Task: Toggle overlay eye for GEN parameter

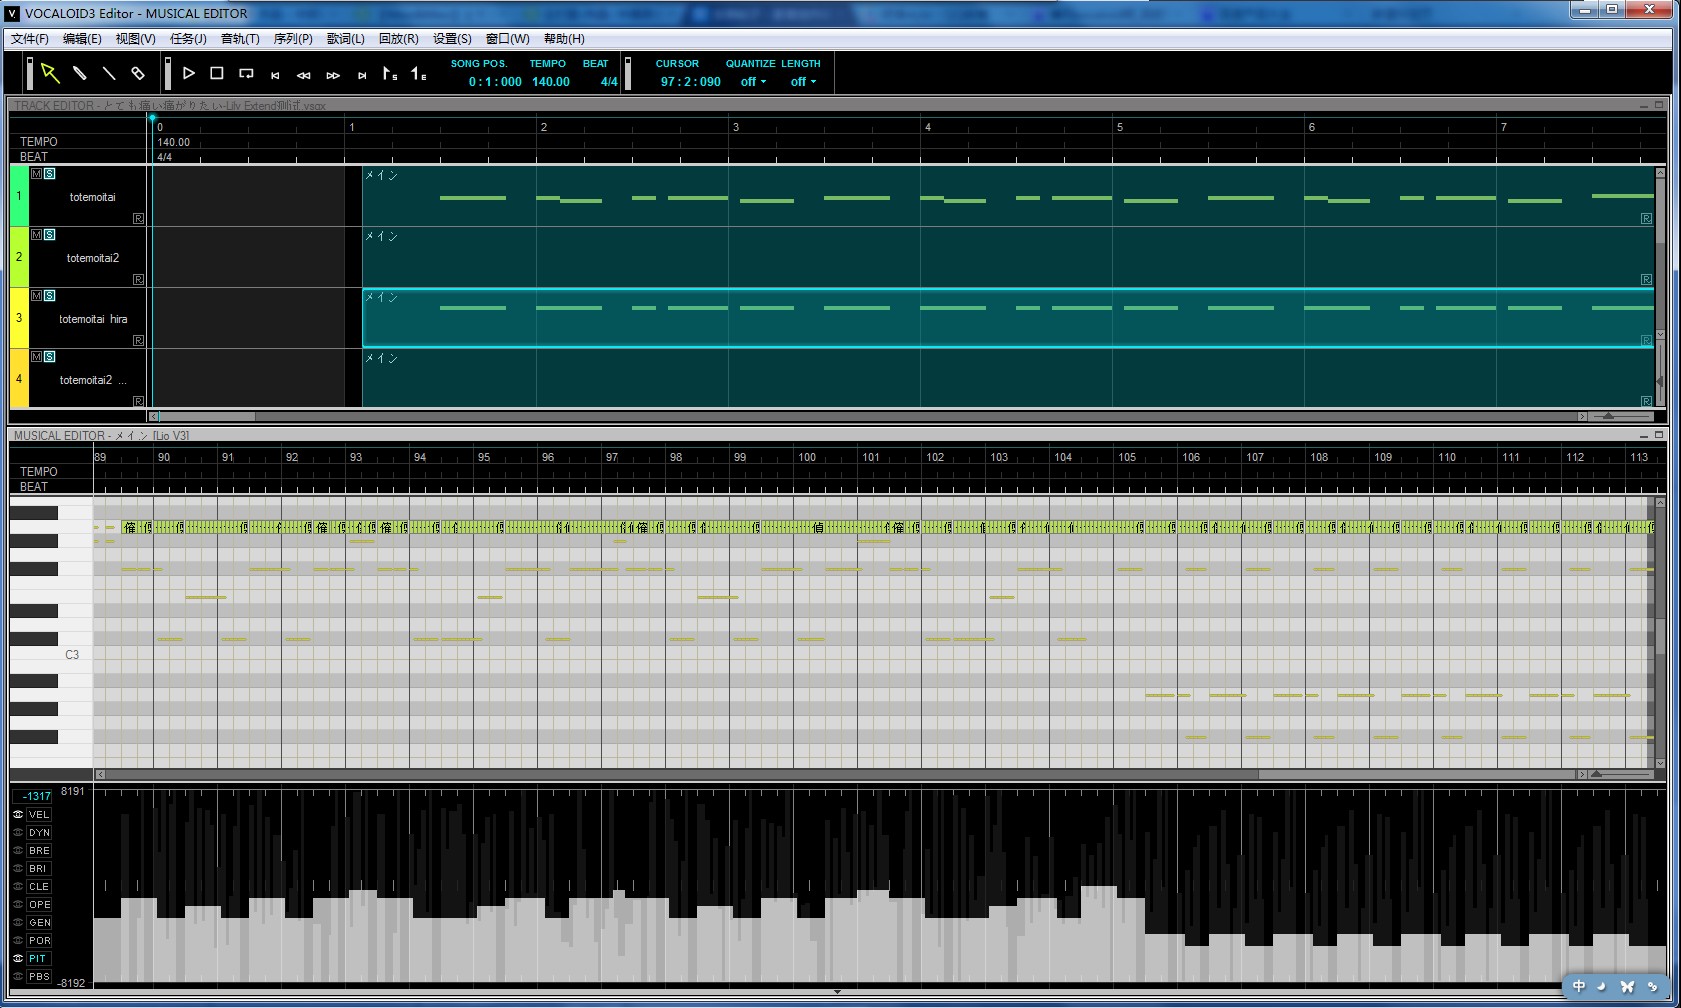Action: (18, 923)
